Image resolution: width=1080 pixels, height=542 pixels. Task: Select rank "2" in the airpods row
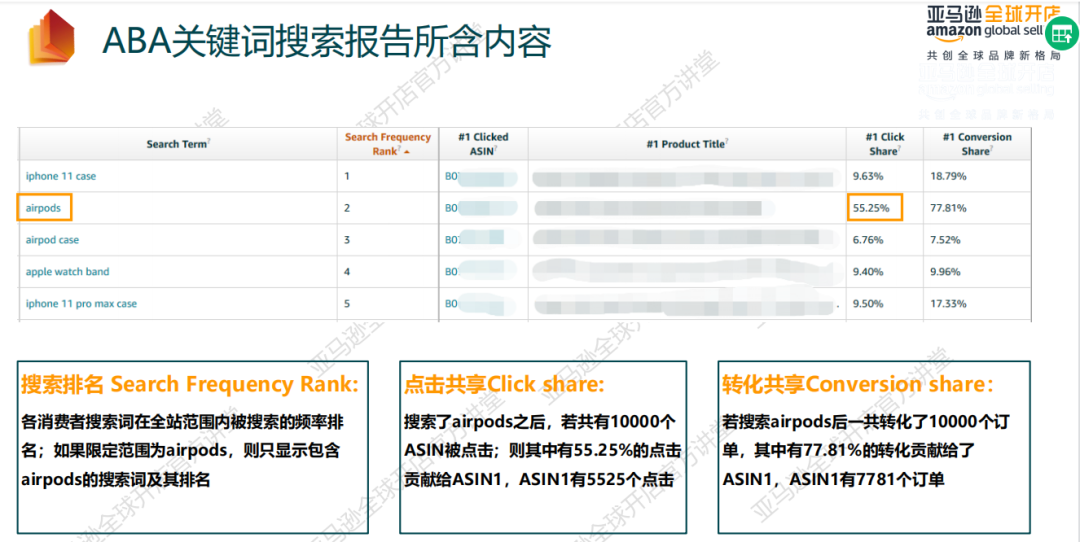pos(347,208)
